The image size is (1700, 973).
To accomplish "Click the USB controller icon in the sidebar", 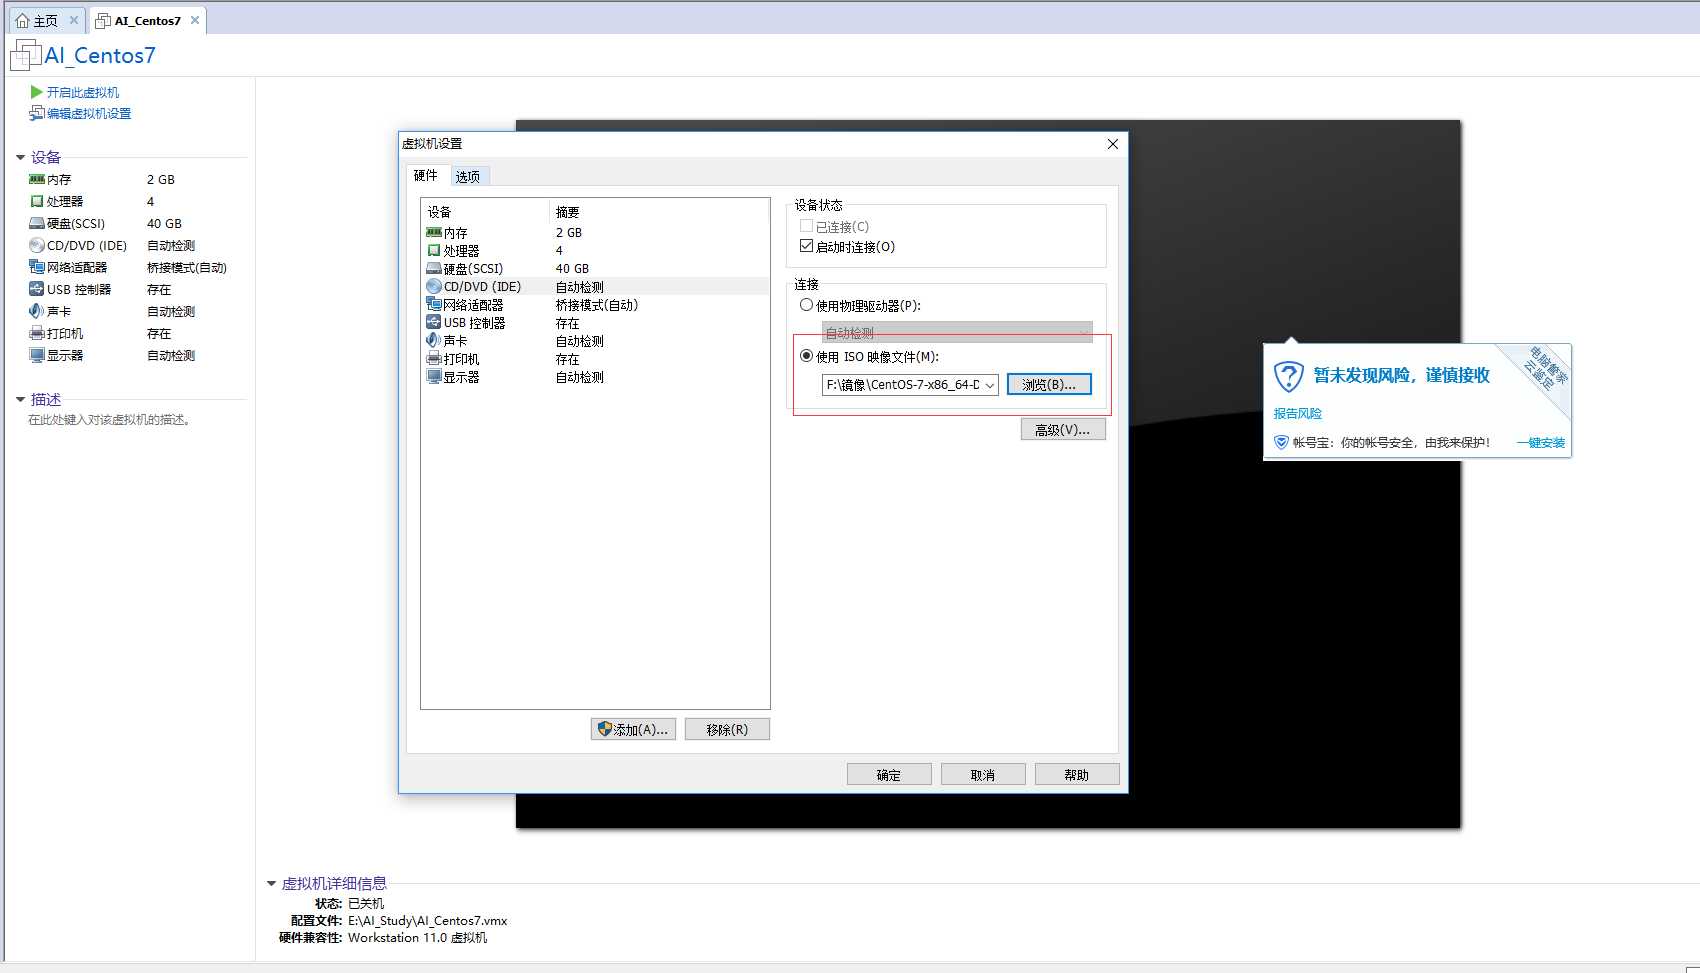I will coord(37,289).
